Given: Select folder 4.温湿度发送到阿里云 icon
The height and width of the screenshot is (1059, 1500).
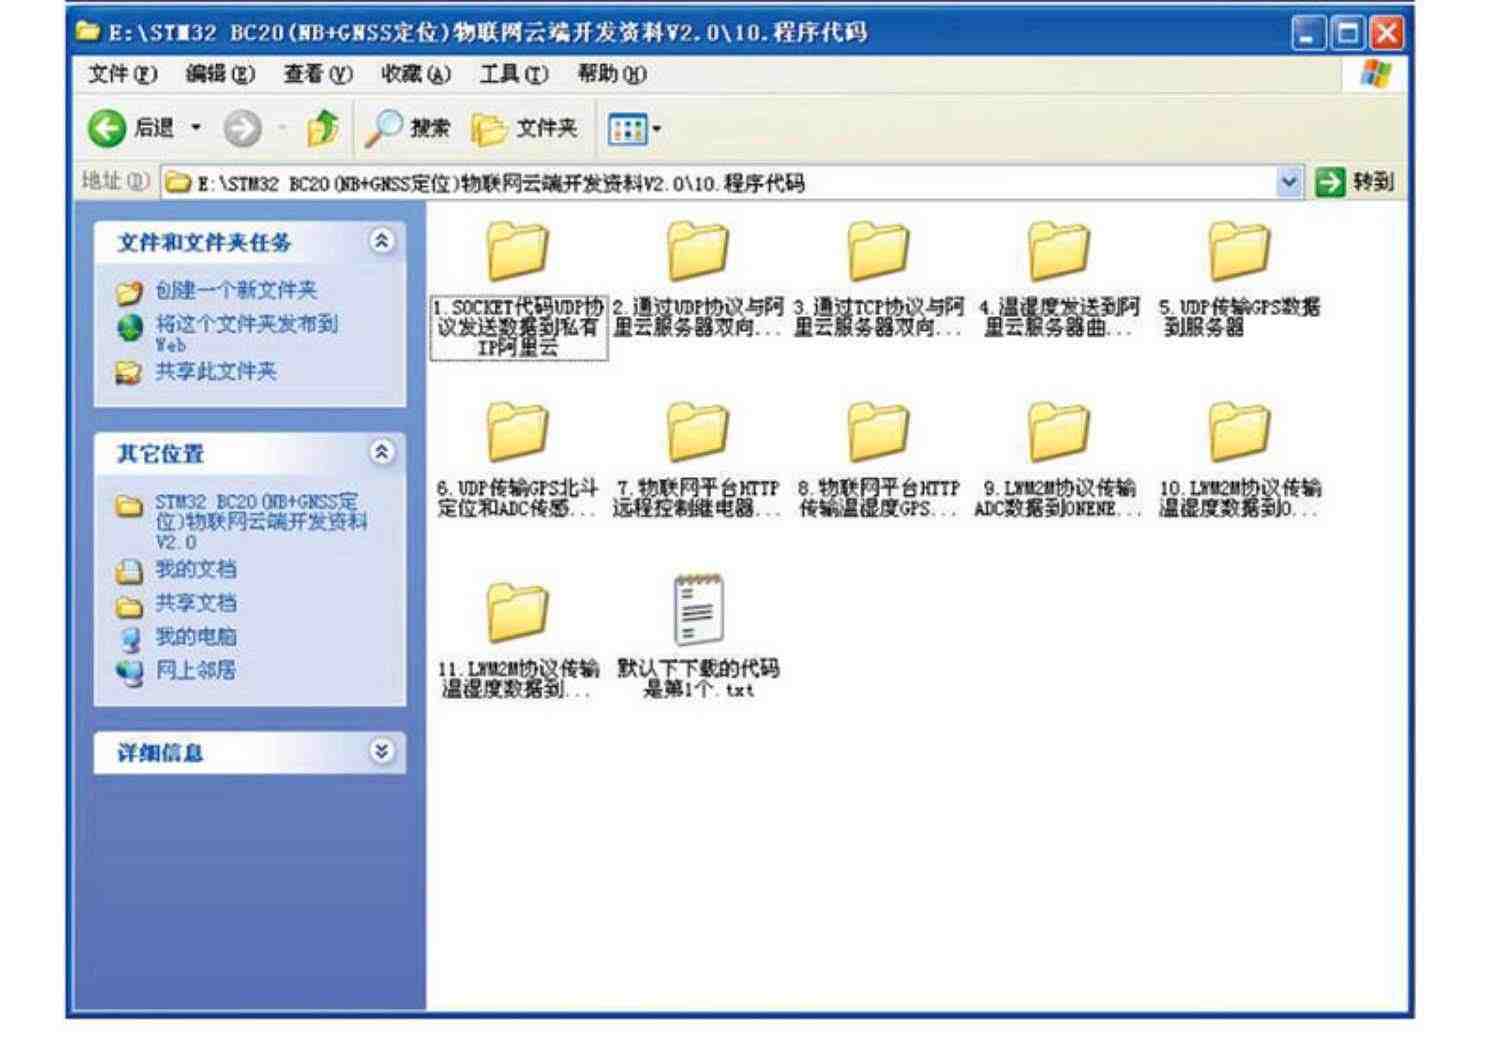Looking at the screenshot, I should click(1058, 250).
